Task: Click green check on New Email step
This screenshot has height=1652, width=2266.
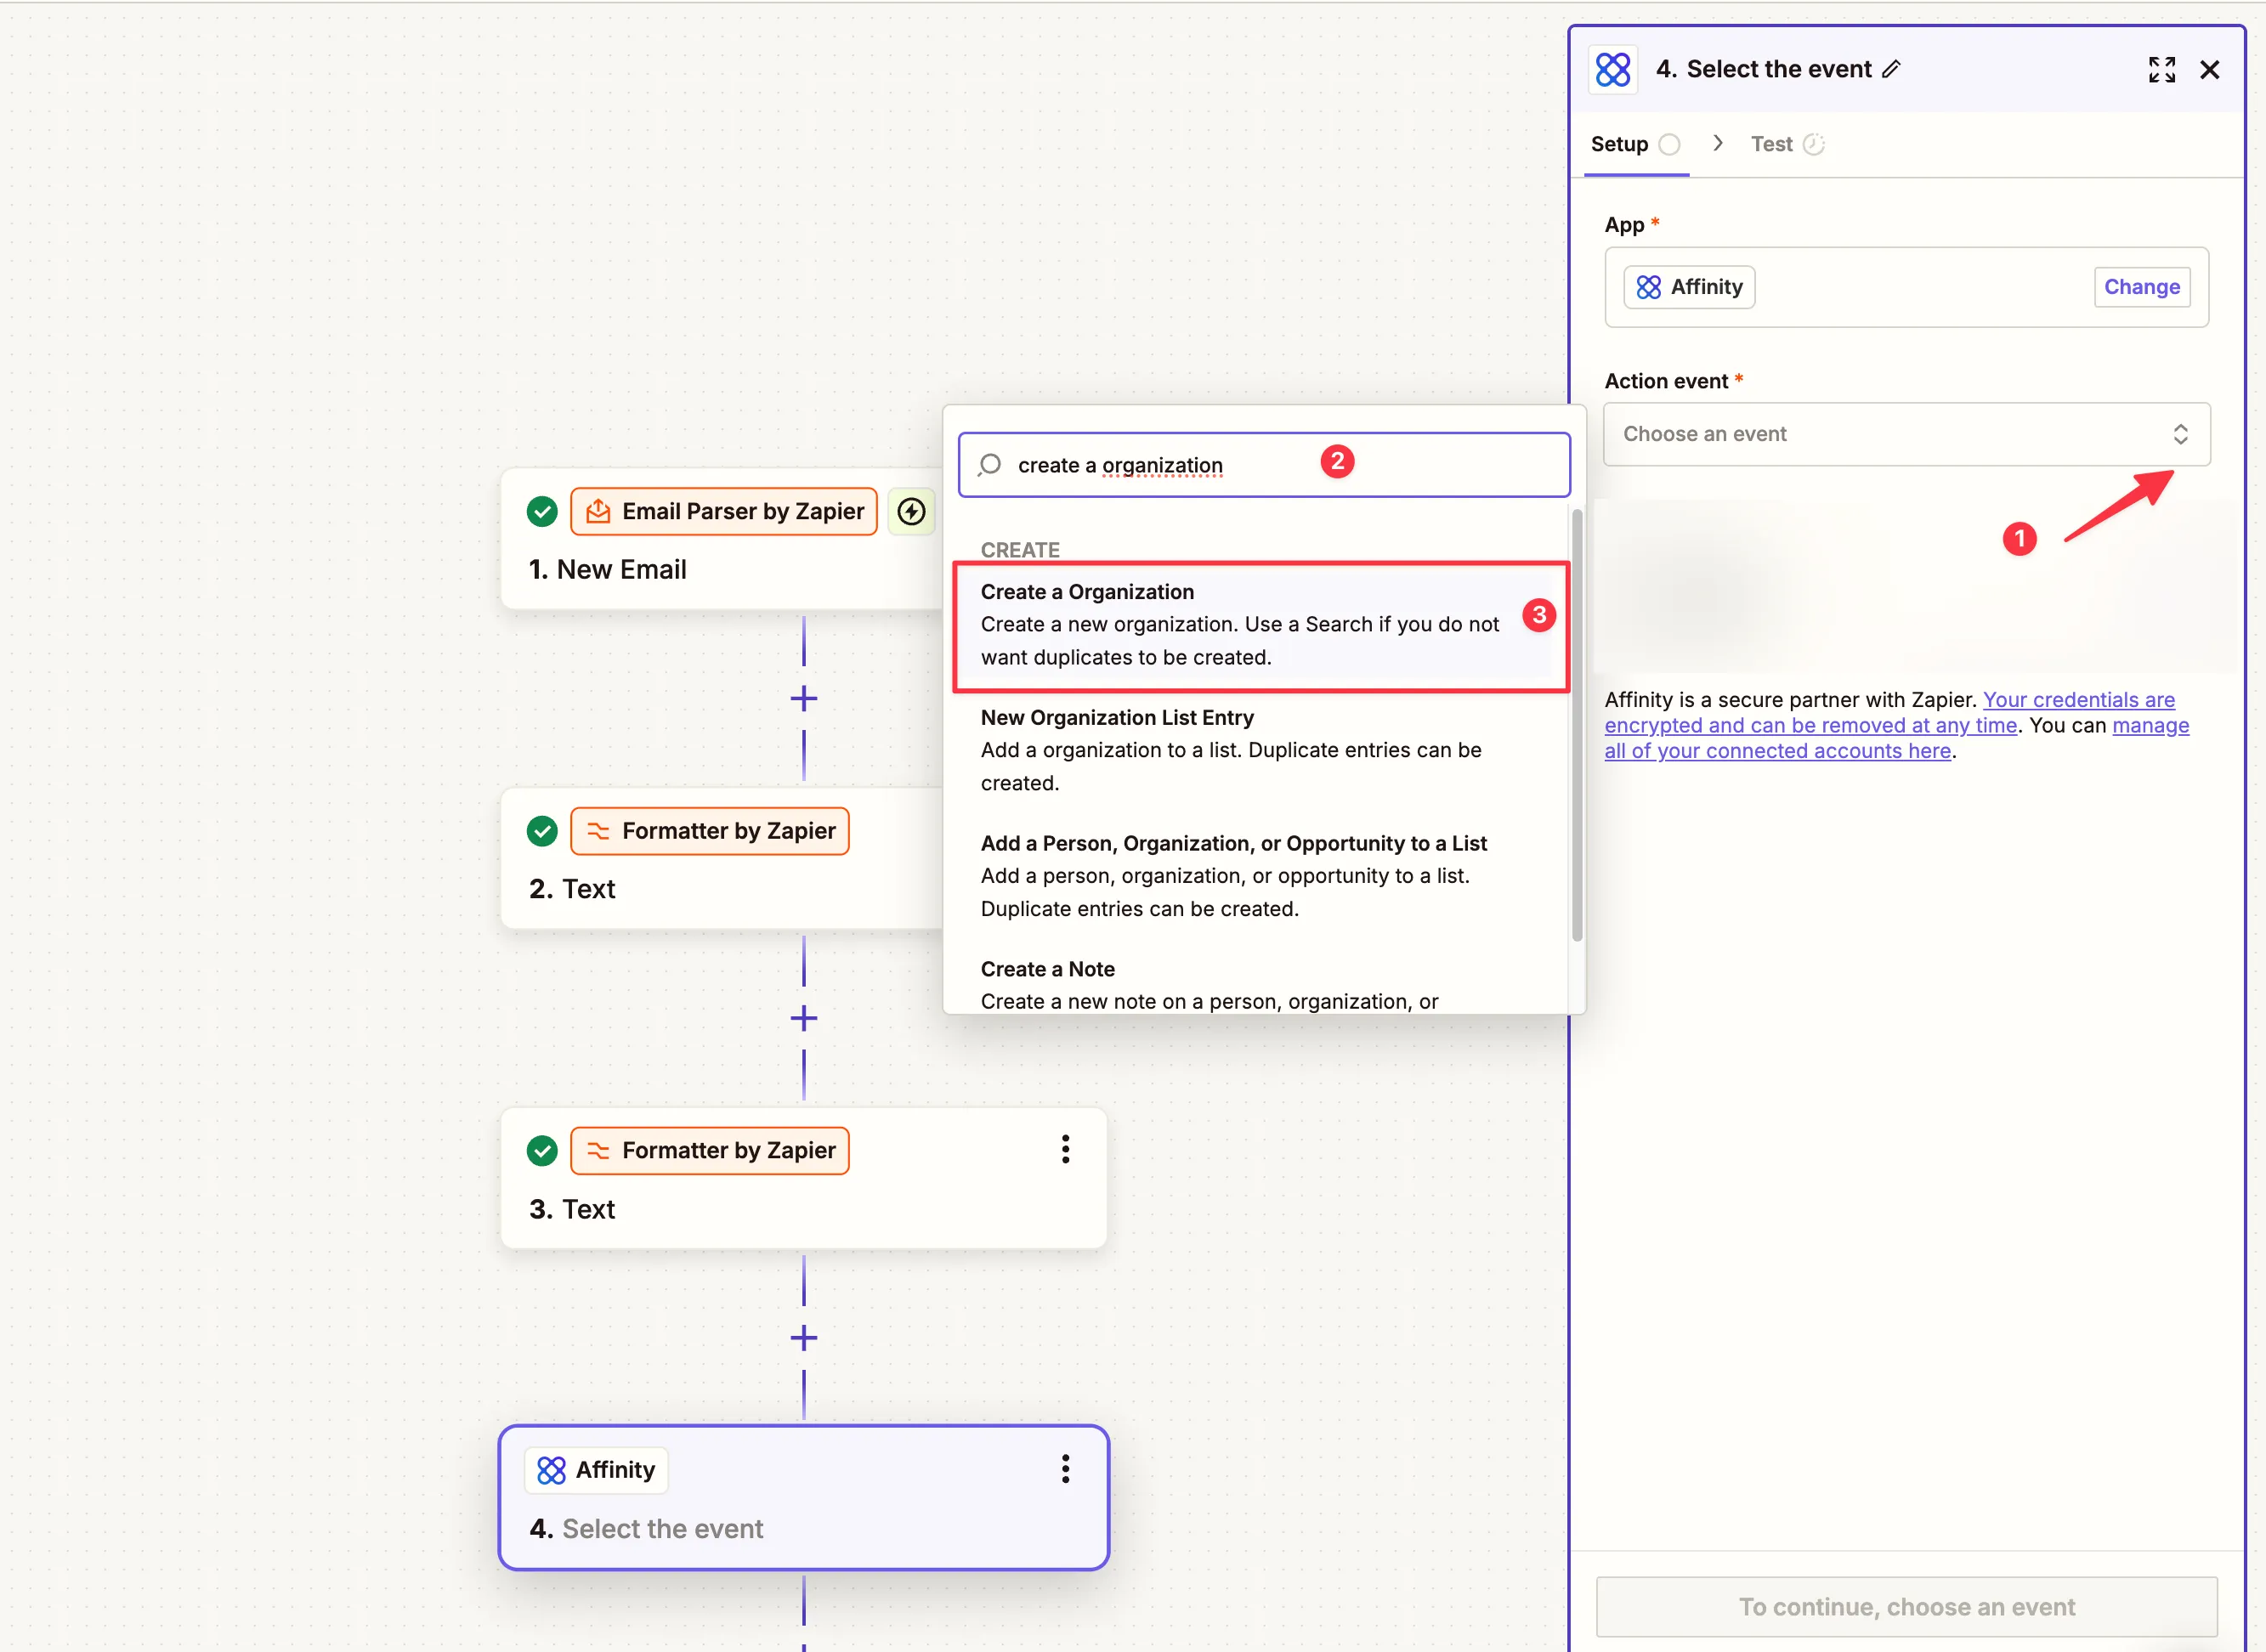Action: tap(542, 512)
